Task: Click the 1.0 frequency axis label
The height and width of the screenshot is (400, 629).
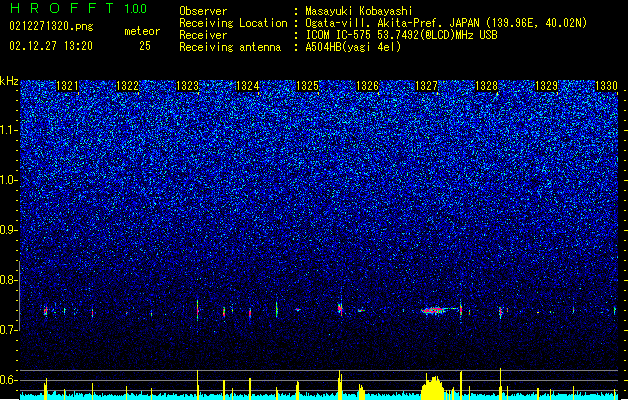Action: point(9,181)
